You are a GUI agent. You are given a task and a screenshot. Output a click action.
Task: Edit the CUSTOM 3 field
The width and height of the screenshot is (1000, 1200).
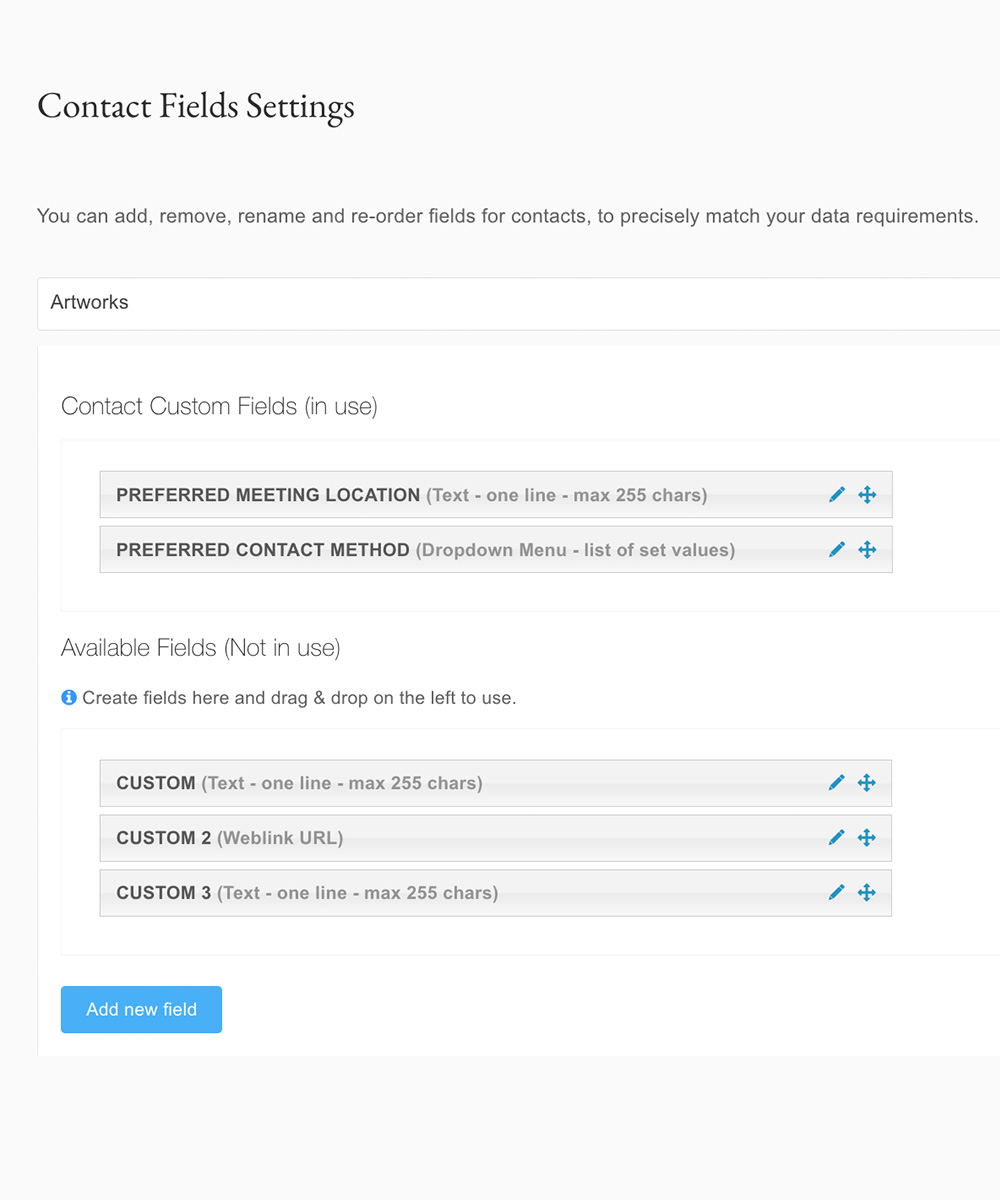click(x=837, y=892)
